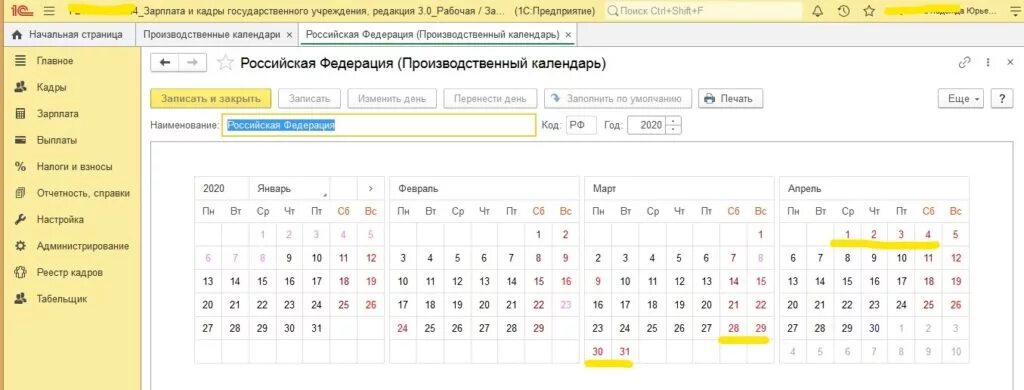
Task: Select 30 April in the calendar
Action: point(874,329)
